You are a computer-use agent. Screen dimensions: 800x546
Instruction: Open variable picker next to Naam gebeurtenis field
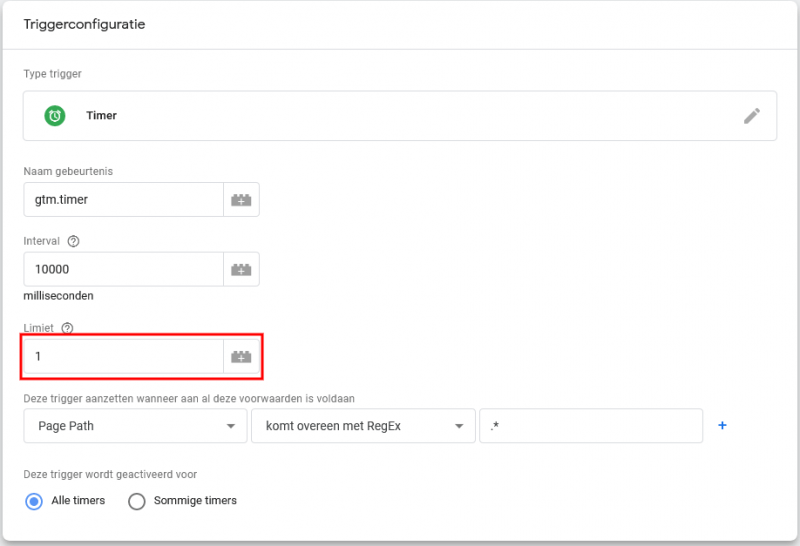[x=241, y=200]
